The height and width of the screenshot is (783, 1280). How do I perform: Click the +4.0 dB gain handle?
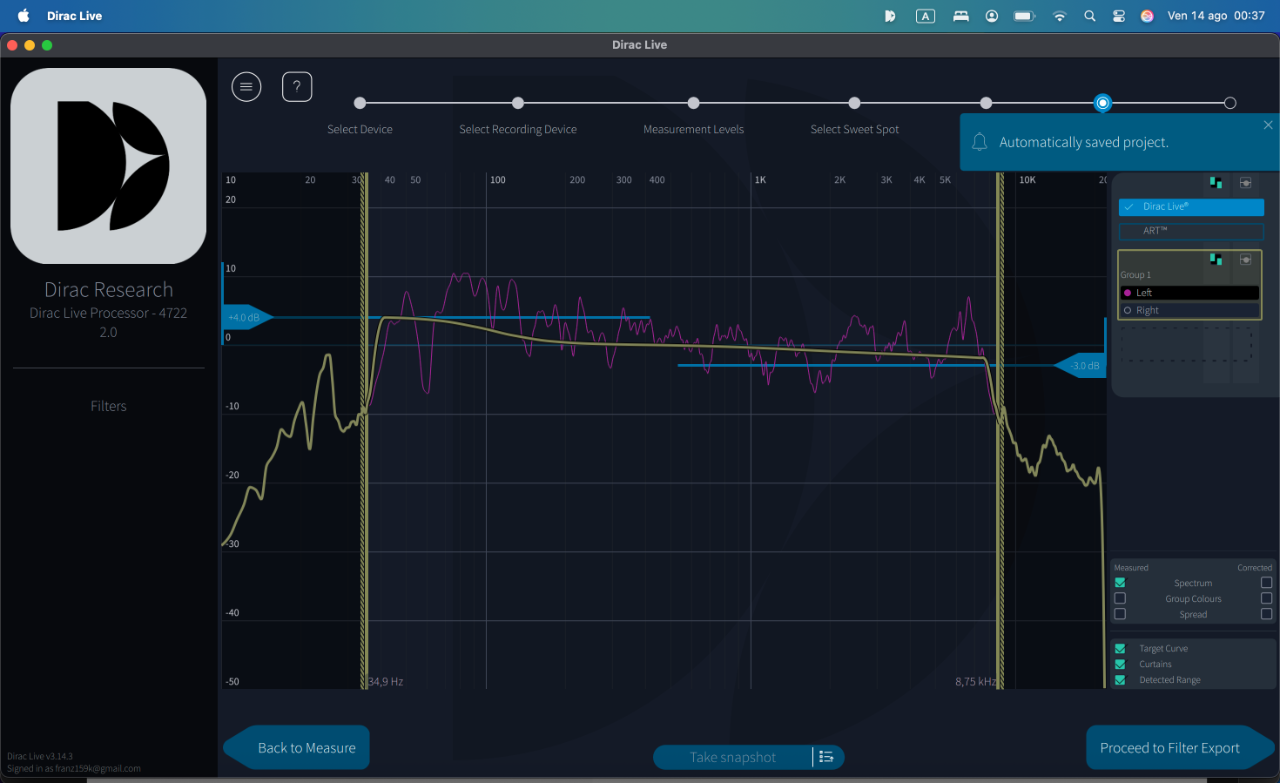(x=246, y=318)
